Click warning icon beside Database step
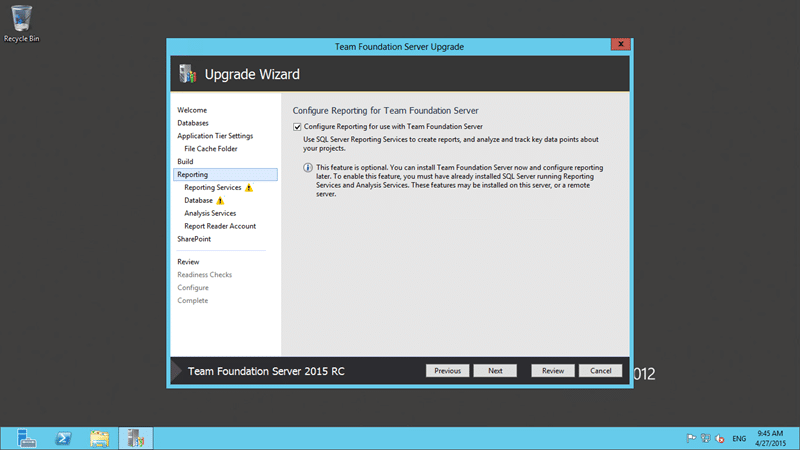Image resolution: width=800 pixels, height=450 pixels. click(220, 201)
